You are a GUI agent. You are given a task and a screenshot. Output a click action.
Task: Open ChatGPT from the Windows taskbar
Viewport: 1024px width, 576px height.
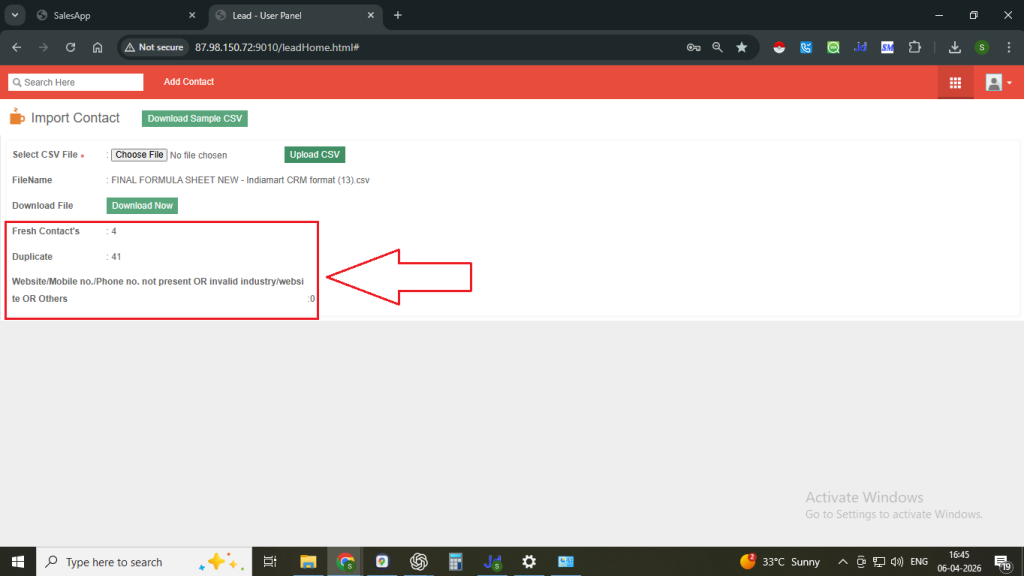(419, 562)
